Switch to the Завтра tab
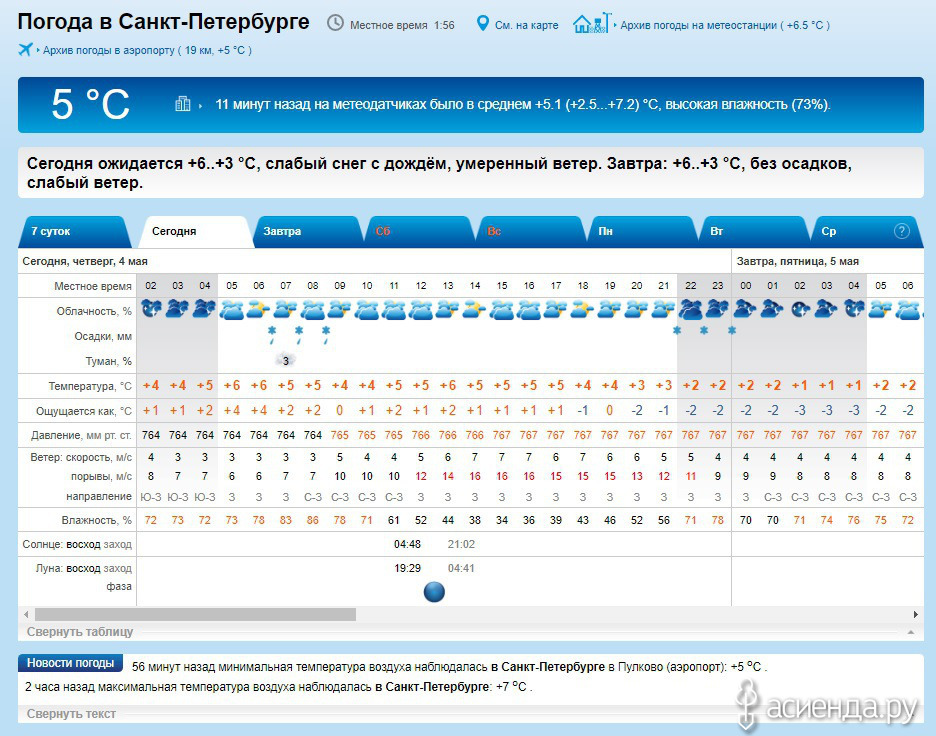Screen dimensions: 936x736 306,232
